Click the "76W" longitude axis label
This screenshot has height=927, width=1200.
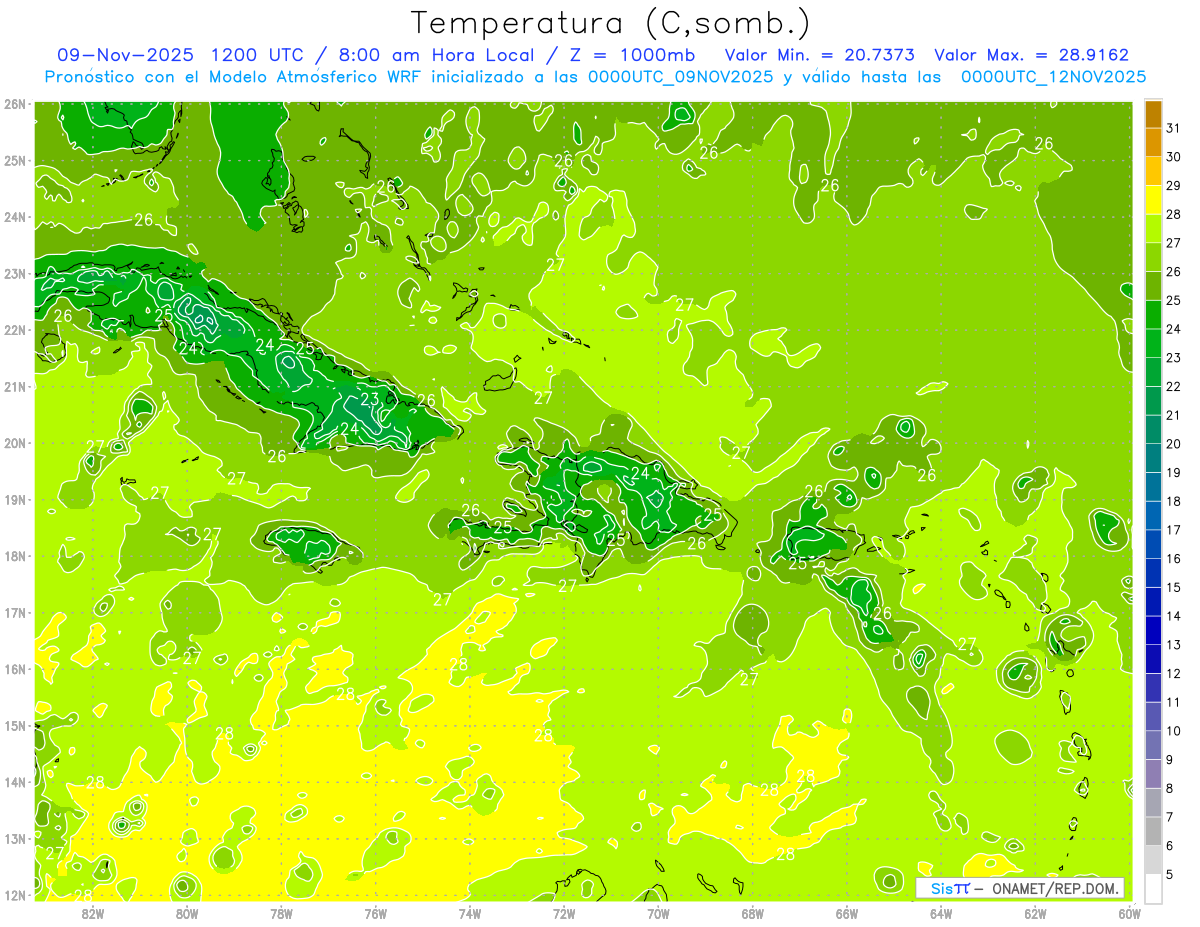pyautogui.click(x=376, y=913)
